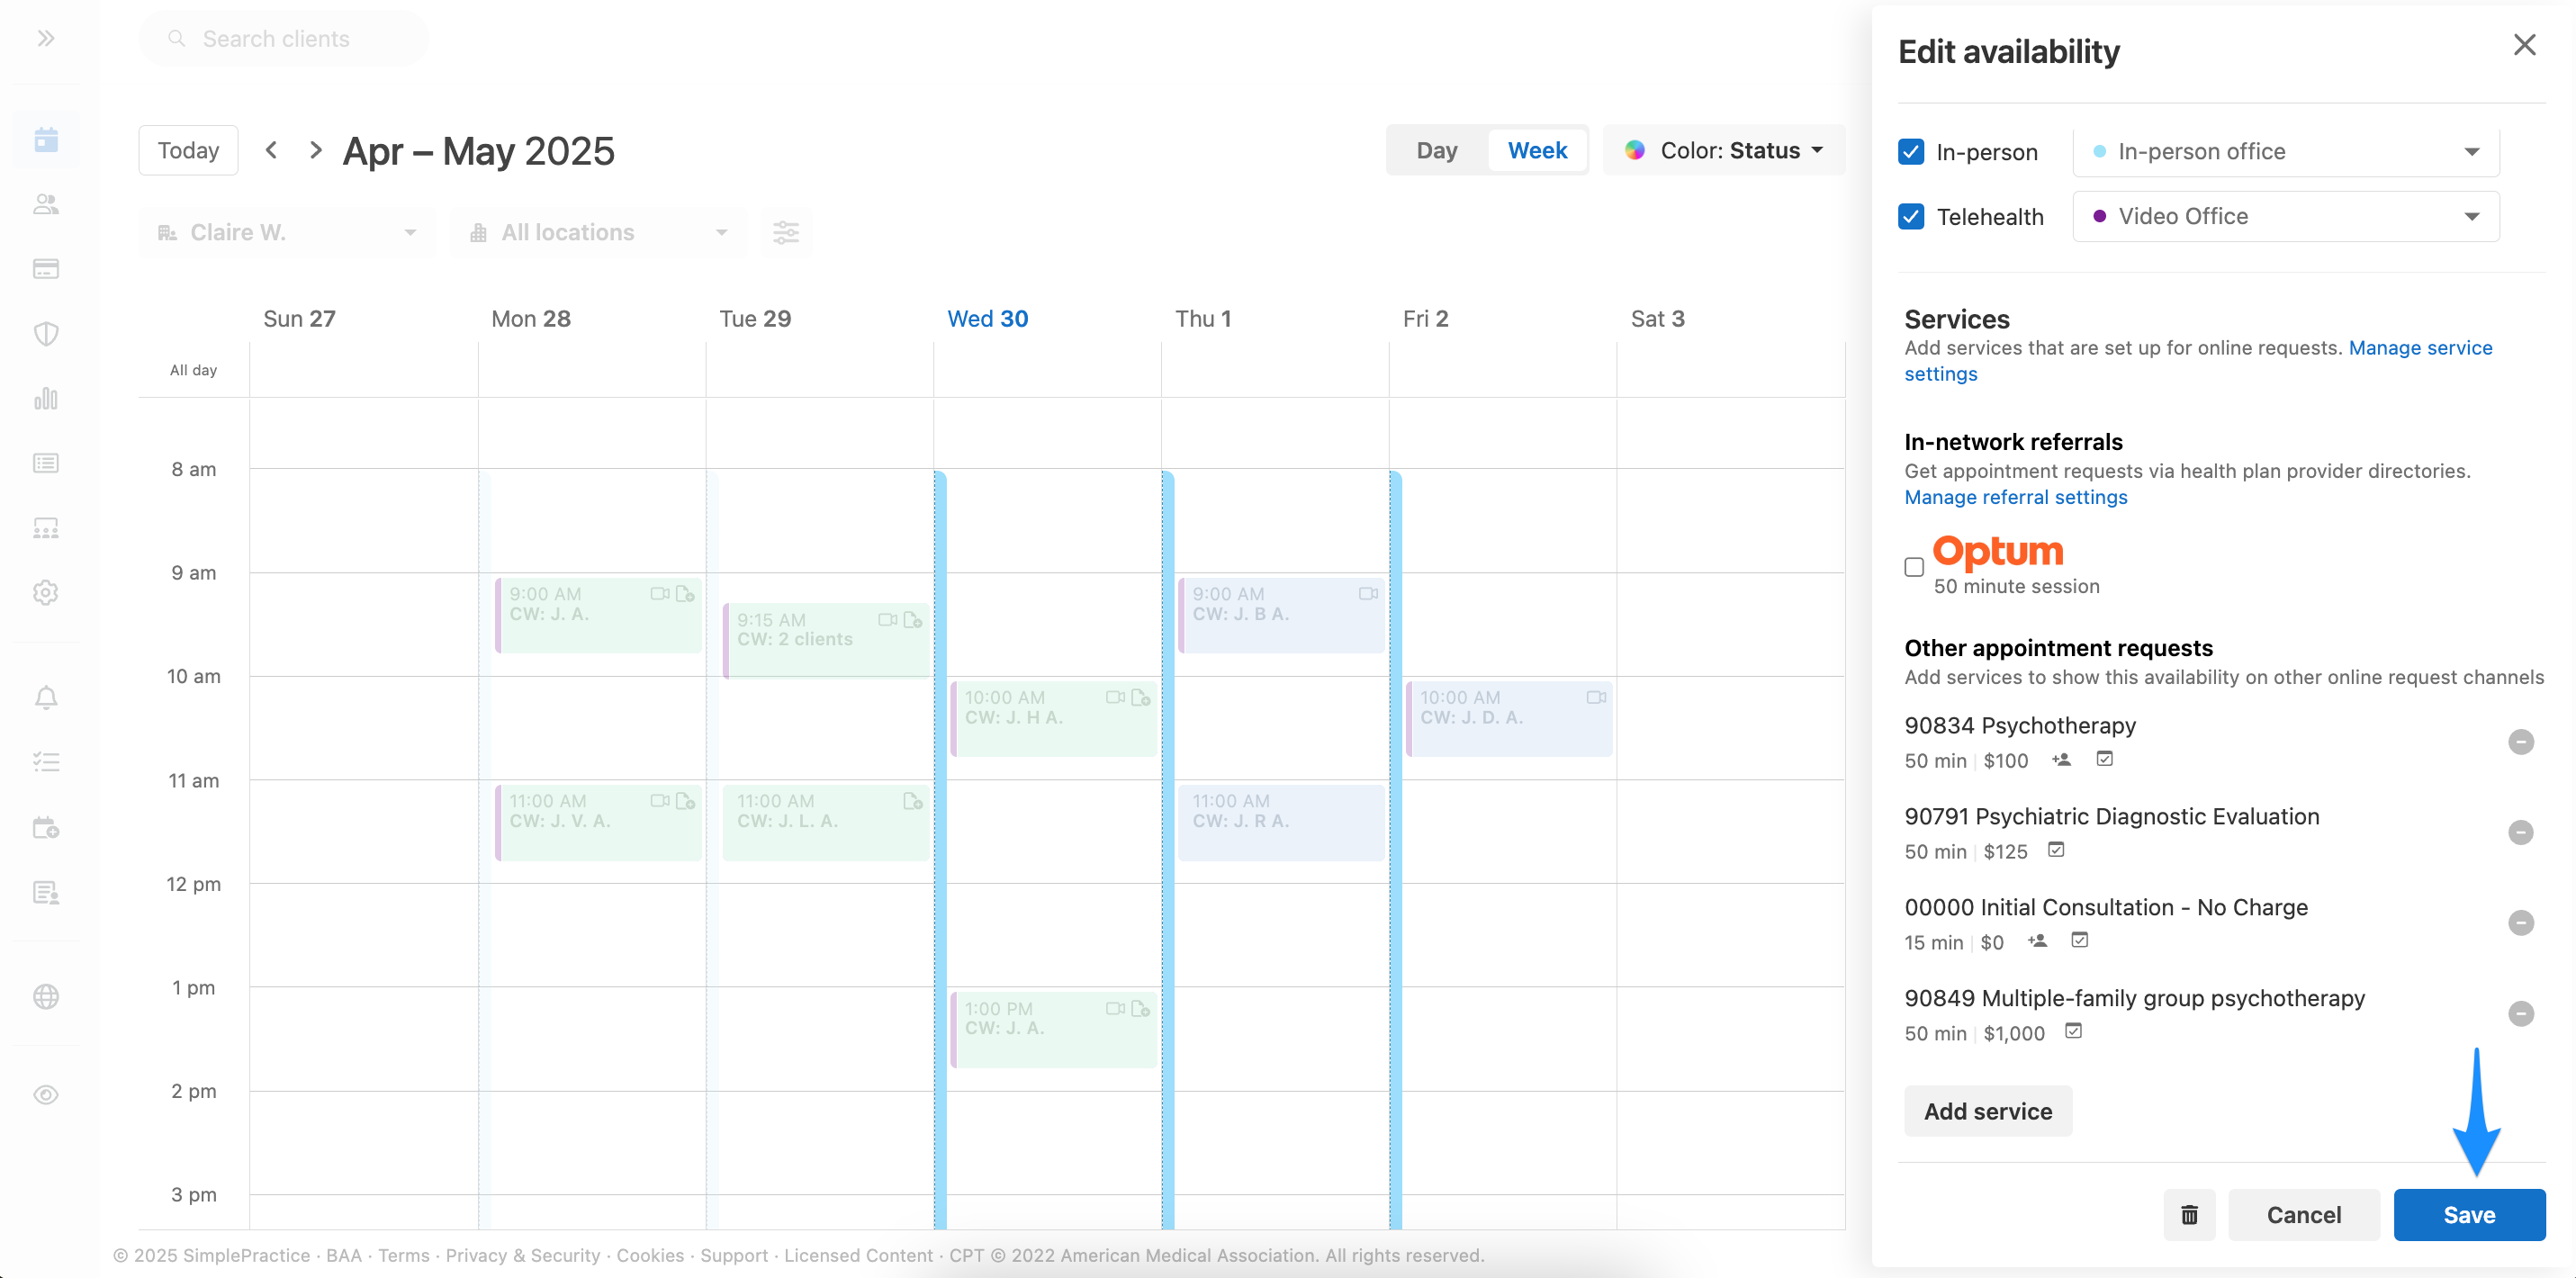Open Thursday 9:00 AM CW: J. B A. appointment
This screenshot has width=2576, height=1278.
coord(1282,615)
